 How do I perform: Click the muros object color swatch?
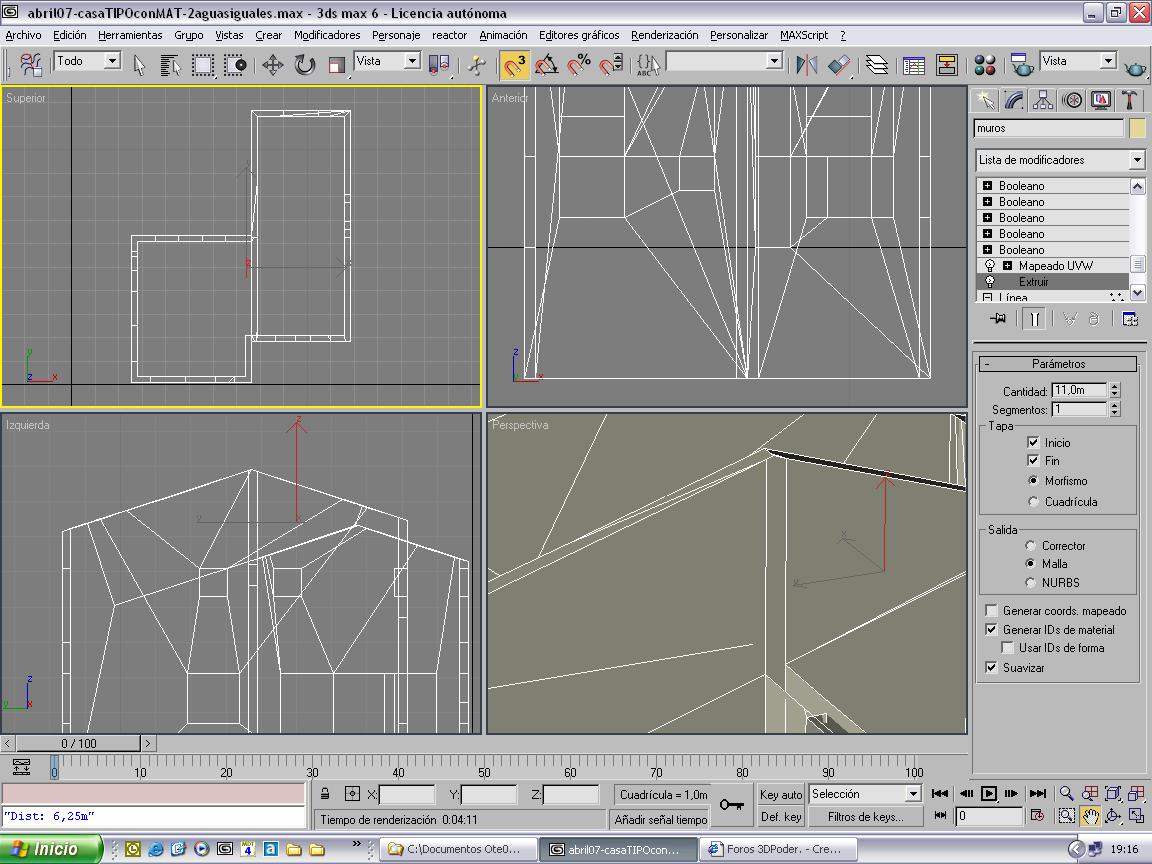[x=1137, y=128]
